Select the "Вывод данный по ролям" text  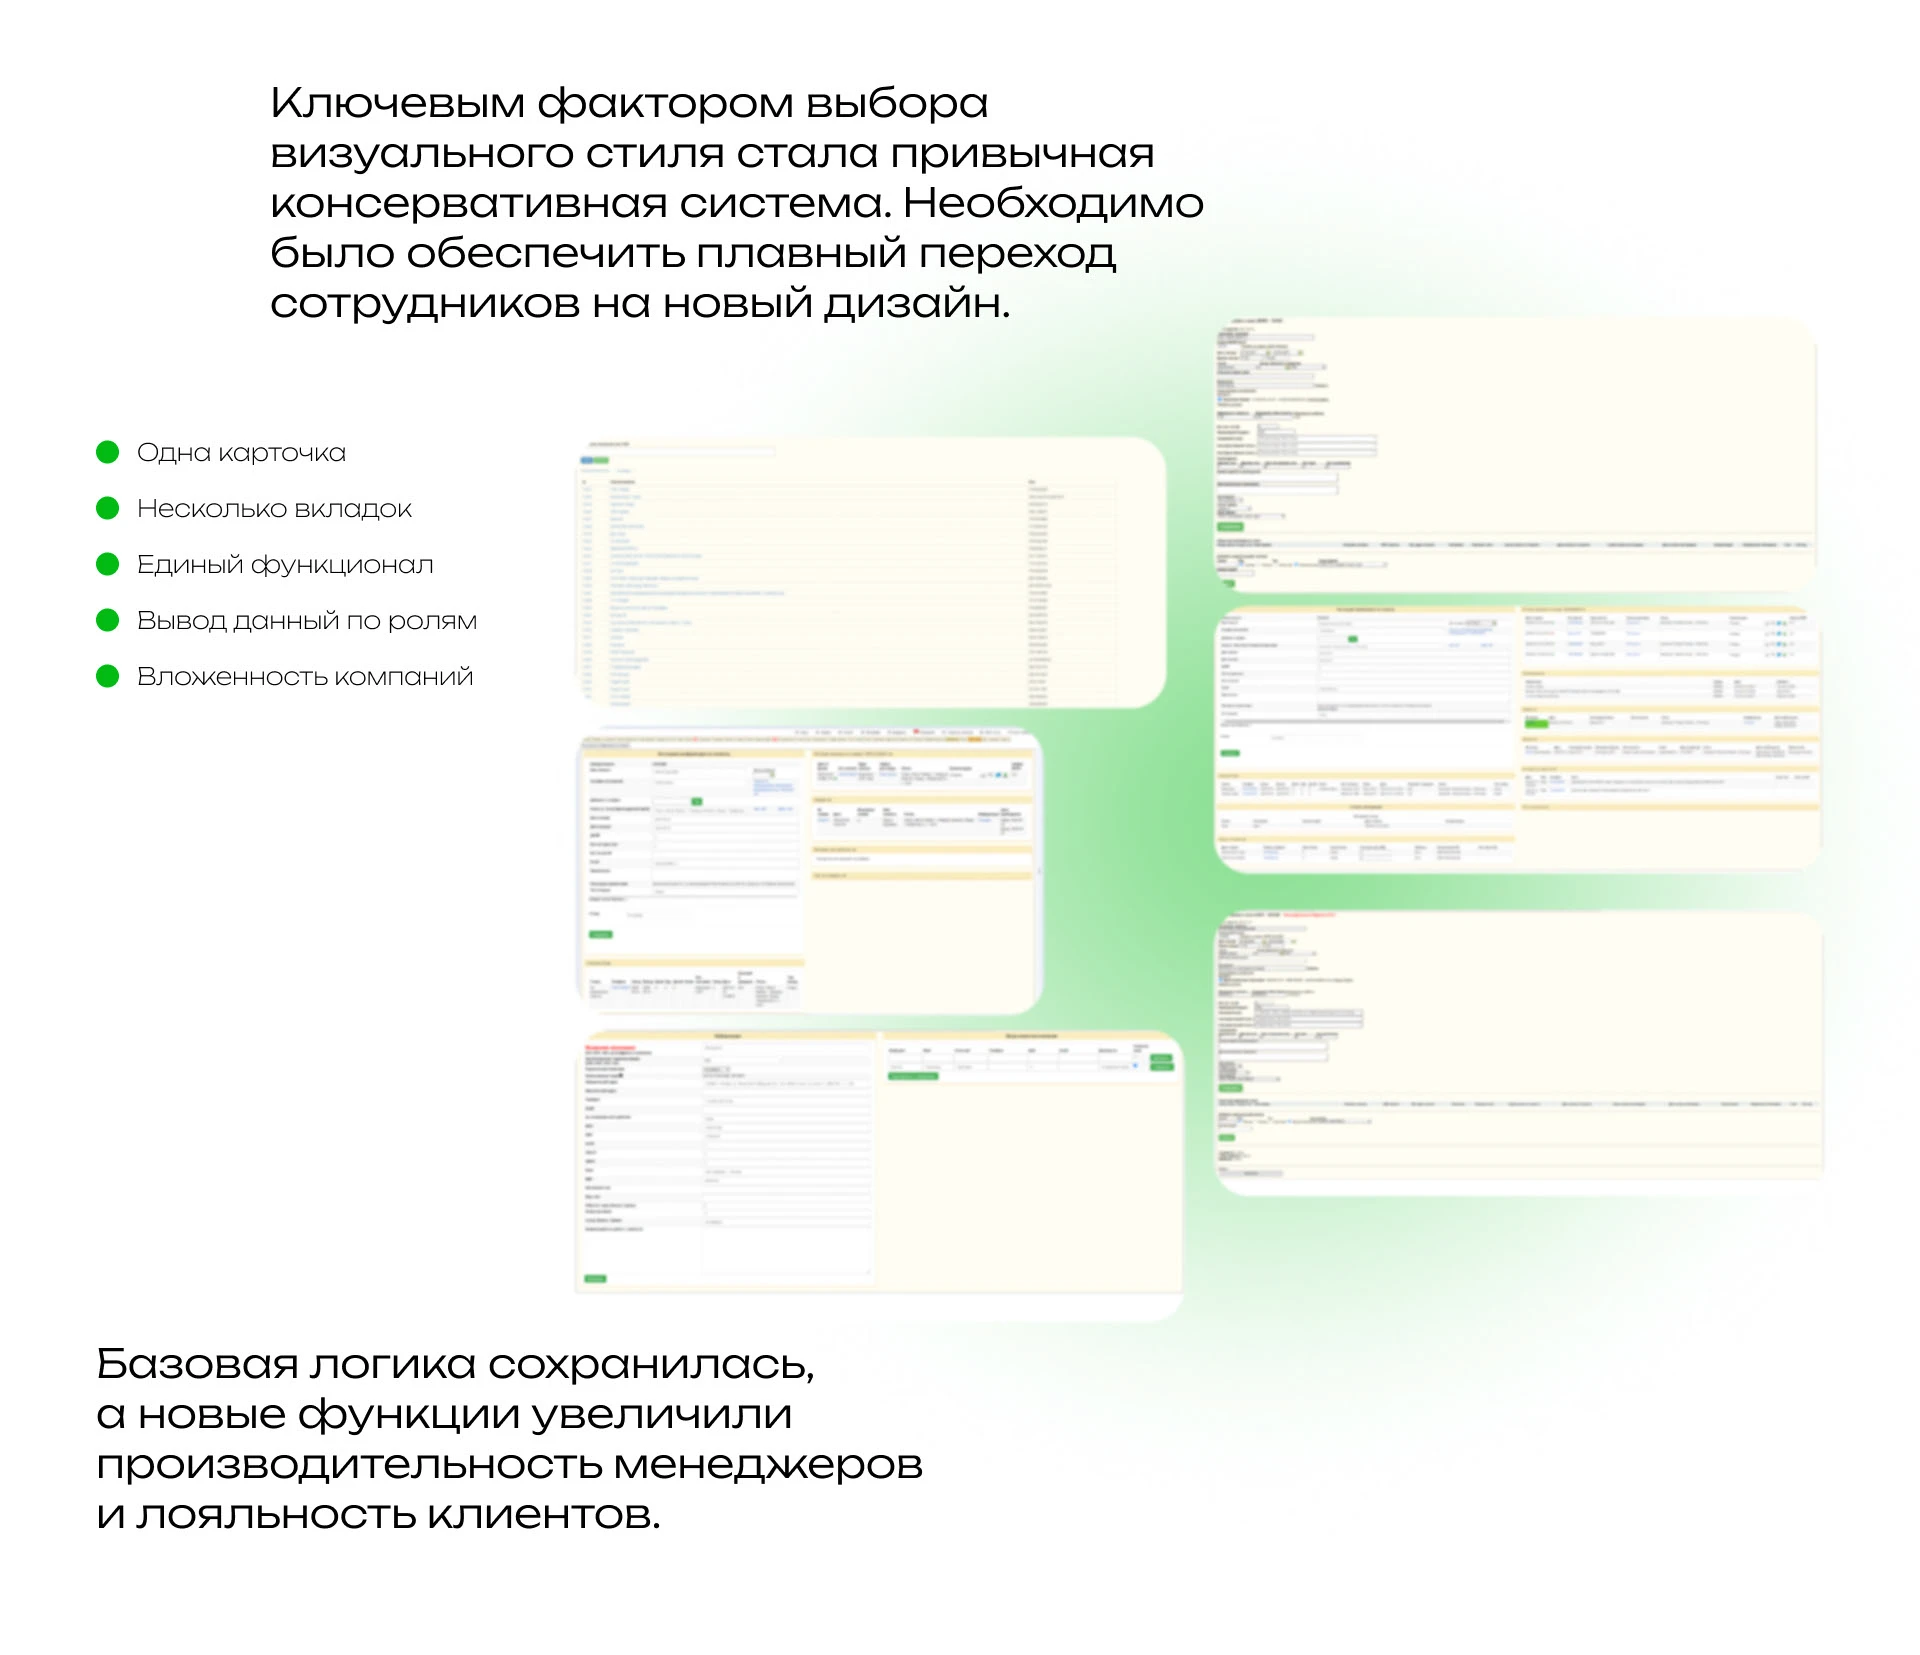(x=307, y=621)
